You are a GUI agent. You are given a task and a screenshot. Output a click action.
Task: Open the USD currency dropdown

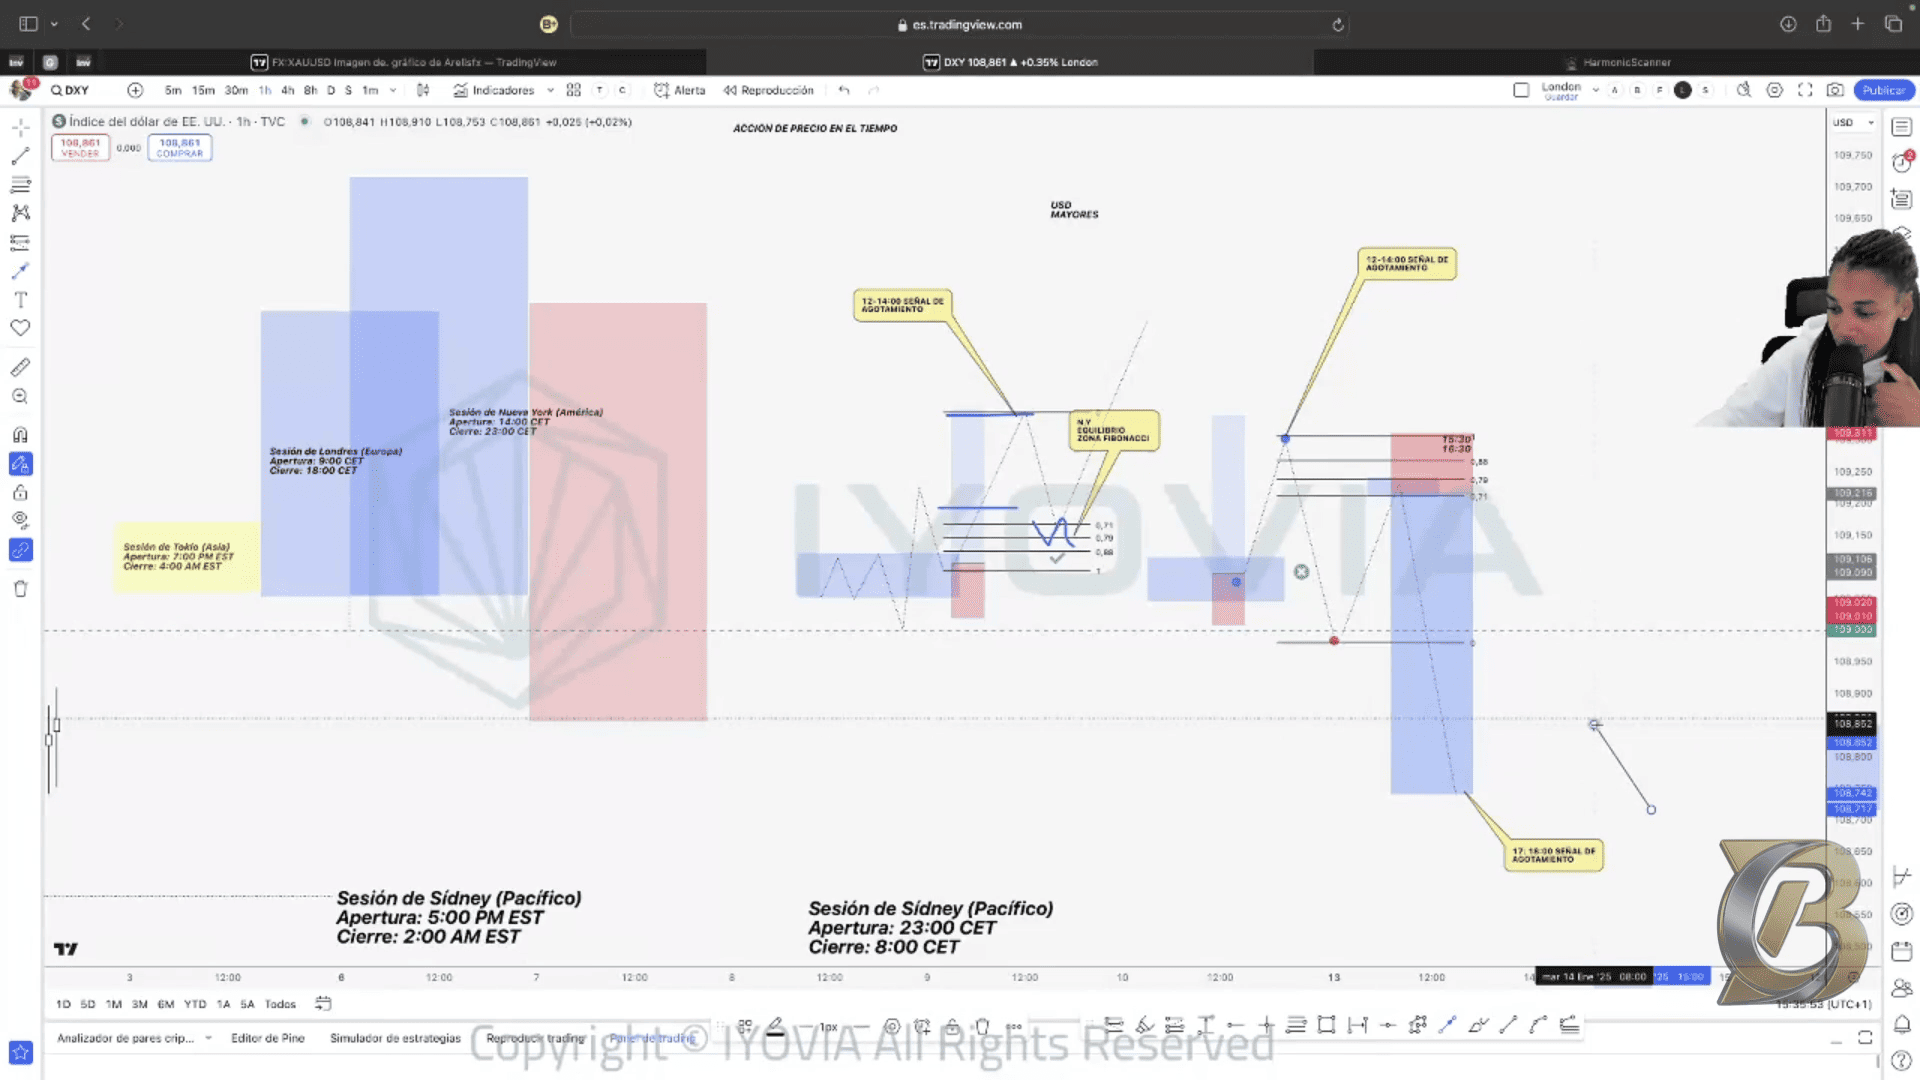[x=1852, y=123]
